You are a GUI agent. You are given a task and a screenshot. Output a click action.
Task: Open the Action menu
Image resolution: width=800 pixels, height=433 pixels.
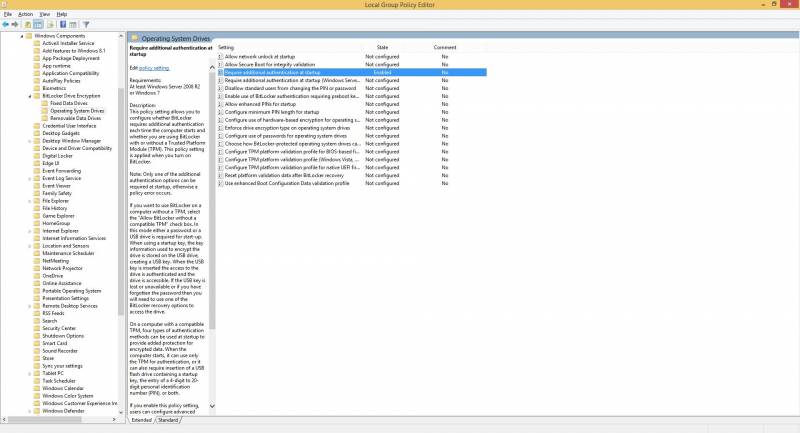(x=25, y=14)
